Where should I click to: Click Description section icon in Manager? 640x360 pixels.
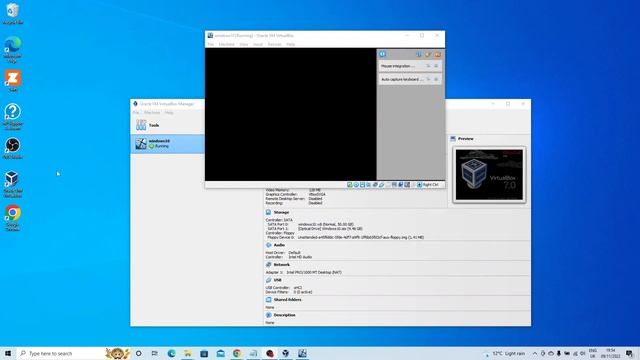point(269,315)
